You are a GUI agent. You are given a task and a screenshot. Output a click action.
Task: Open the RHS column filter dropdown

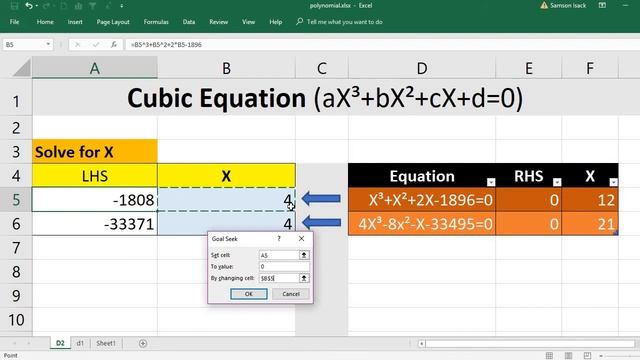[557, 182]
